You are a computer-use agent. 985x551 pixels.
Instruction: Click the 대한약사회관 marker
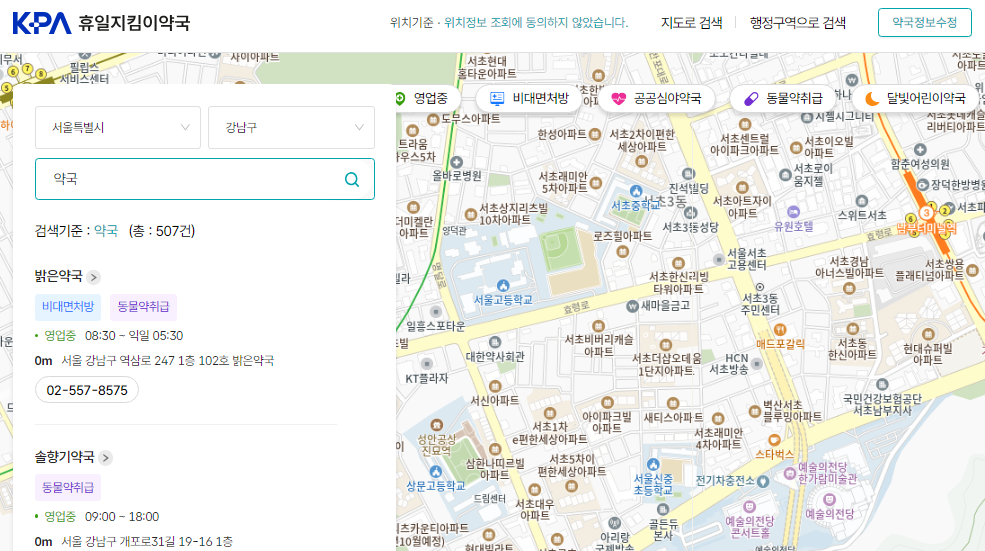tap(494, 343)
